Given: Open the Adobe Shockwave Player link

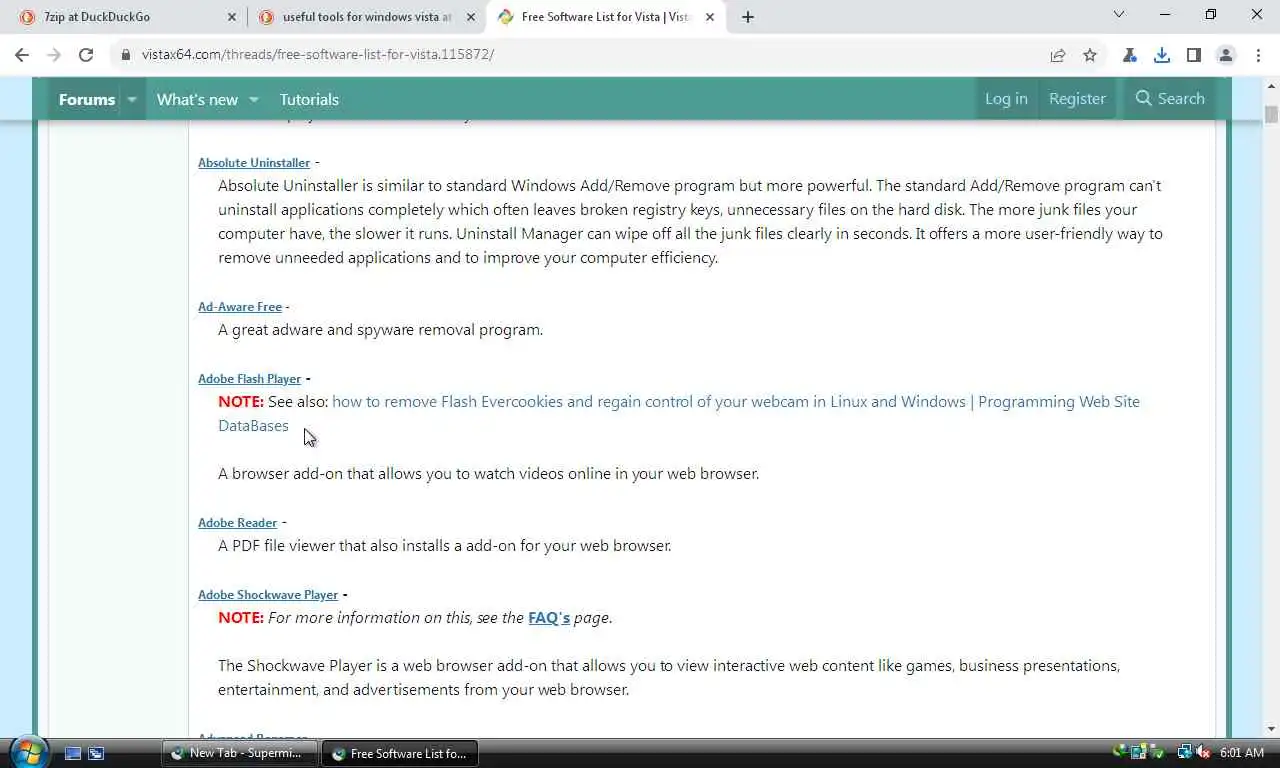Looking at the screenshot, I should pyautogui.click(x=268, y=595).
